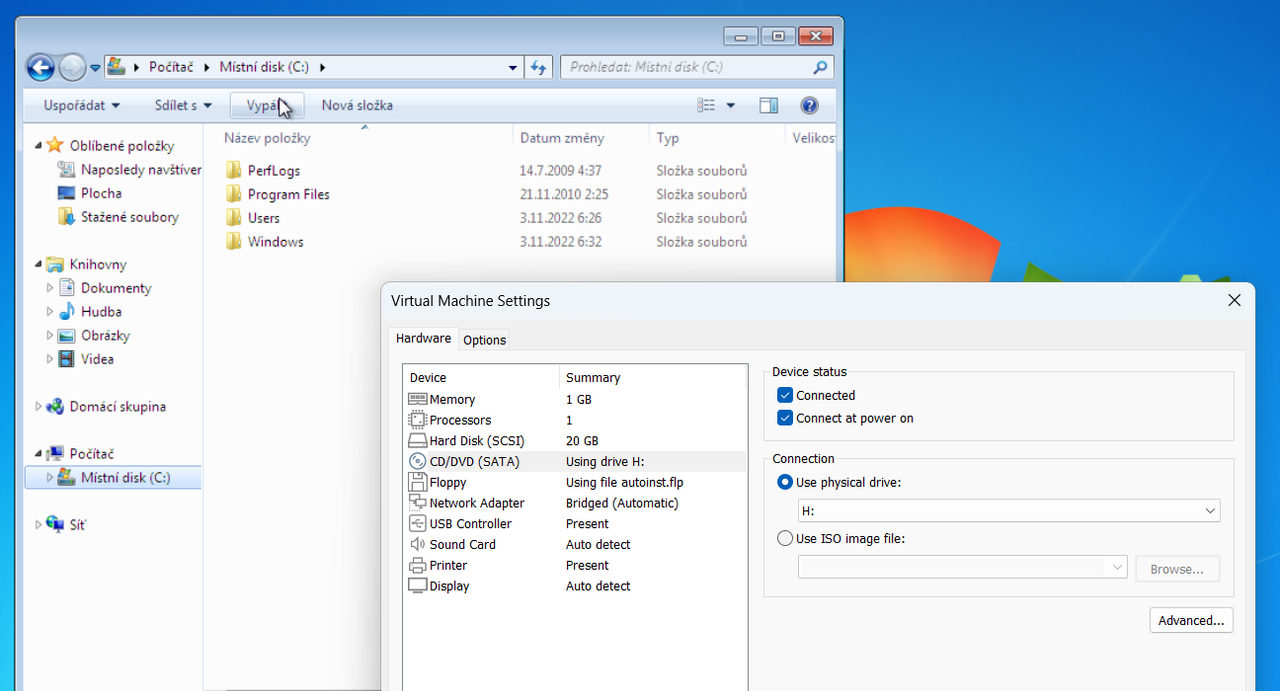
Task: Click the Advanced... button
Action: [x=1191, y=621]
